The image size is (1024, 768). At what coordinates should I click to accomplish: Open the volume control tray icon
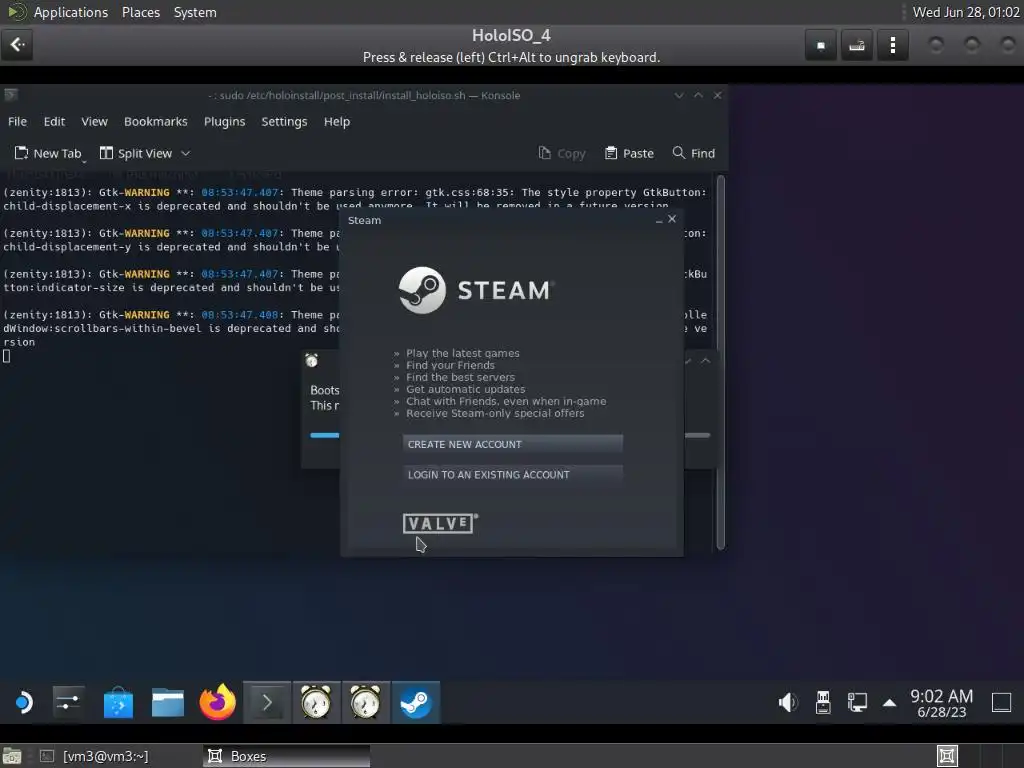(x=788, y=703)
